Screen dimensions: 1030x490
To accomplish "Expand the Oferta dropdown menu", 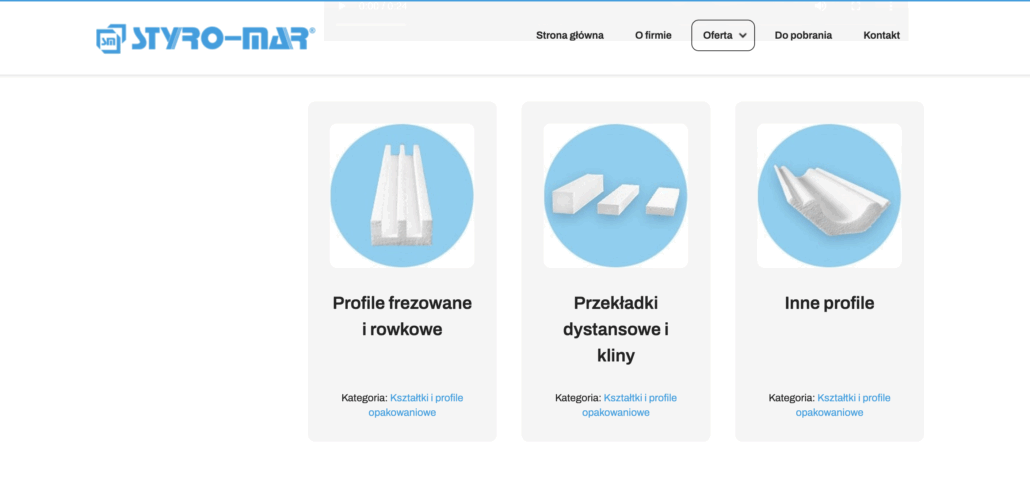I will tap(723, 35).
